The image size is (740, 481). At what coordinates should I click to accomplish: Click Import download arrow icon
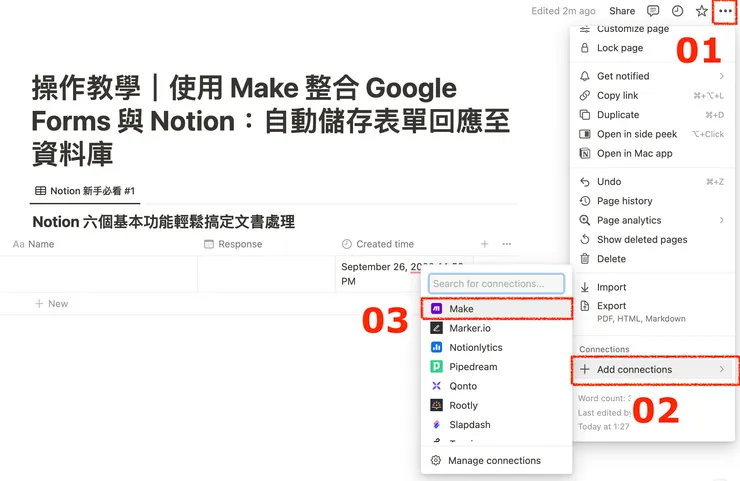pos(584,287)
